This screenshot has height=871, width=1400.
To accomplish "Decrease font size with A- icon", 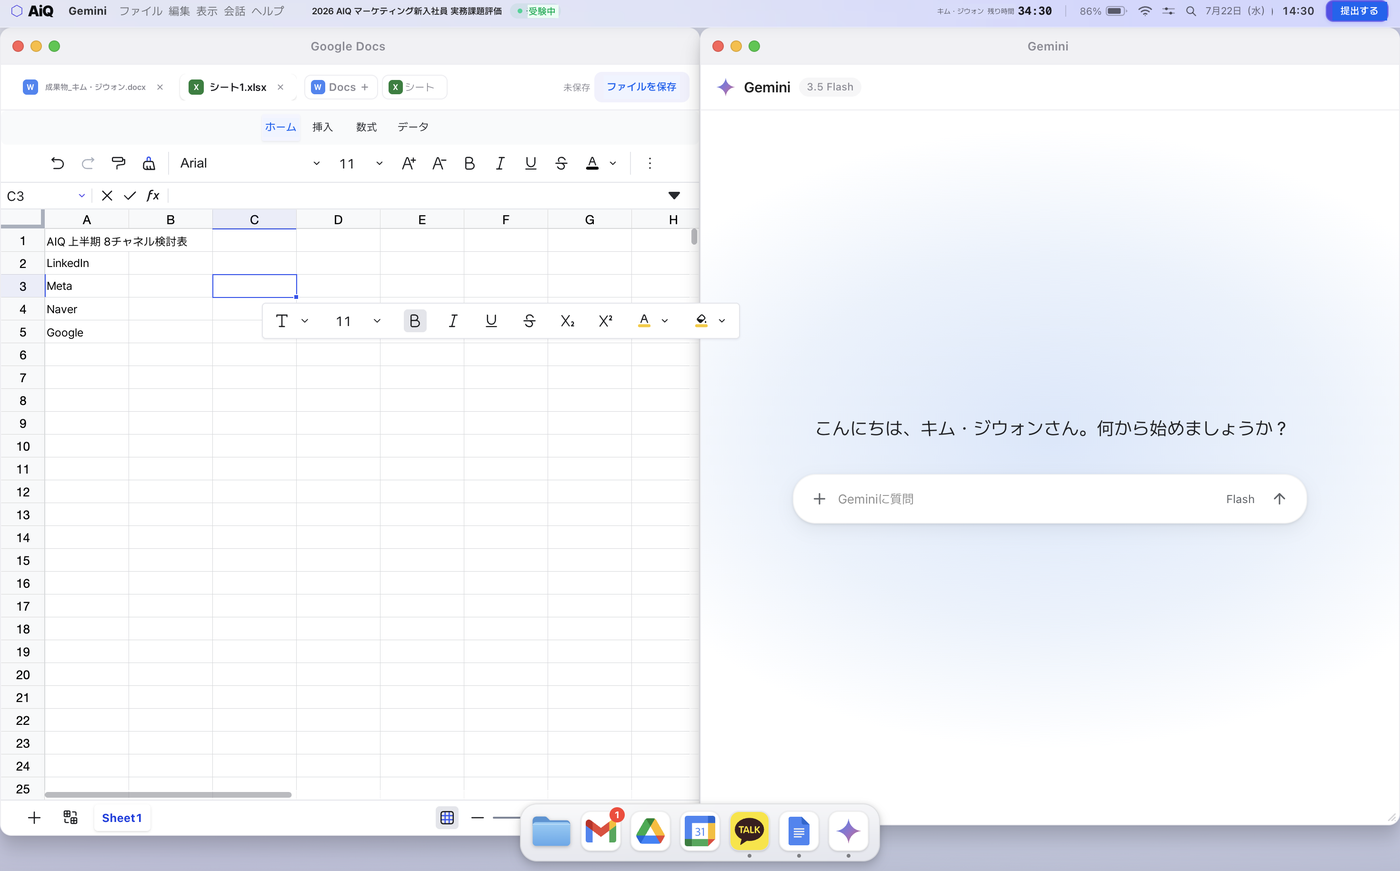I will click(x=439, y=163).
